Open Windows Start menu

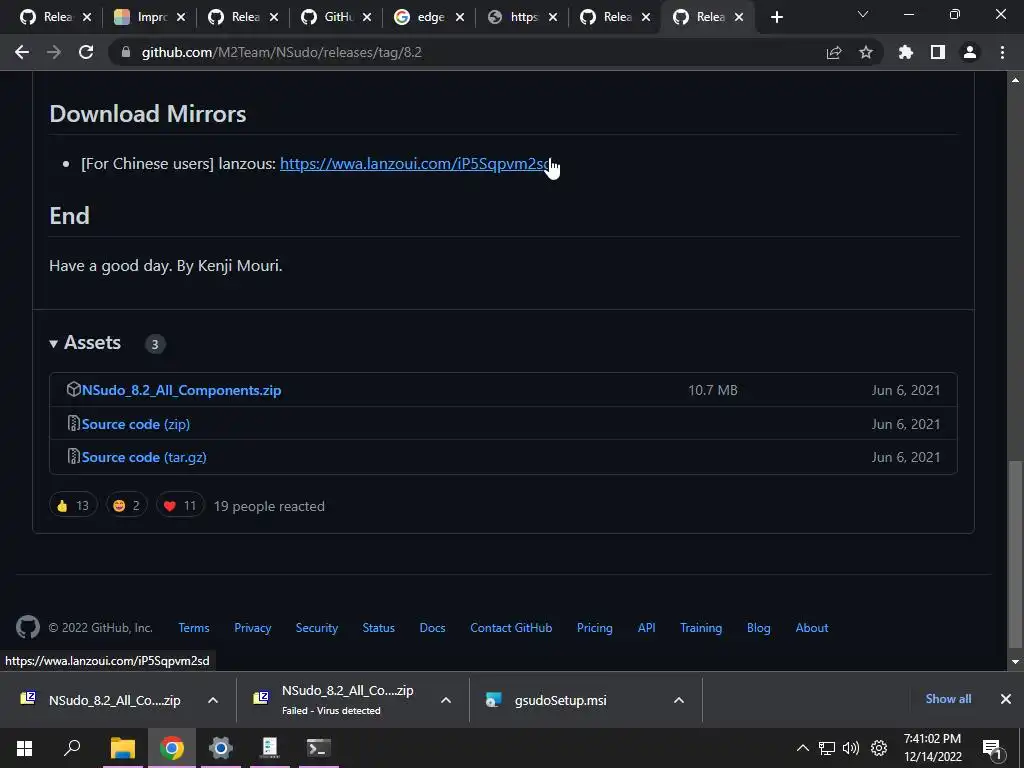(x=24, y=748)
